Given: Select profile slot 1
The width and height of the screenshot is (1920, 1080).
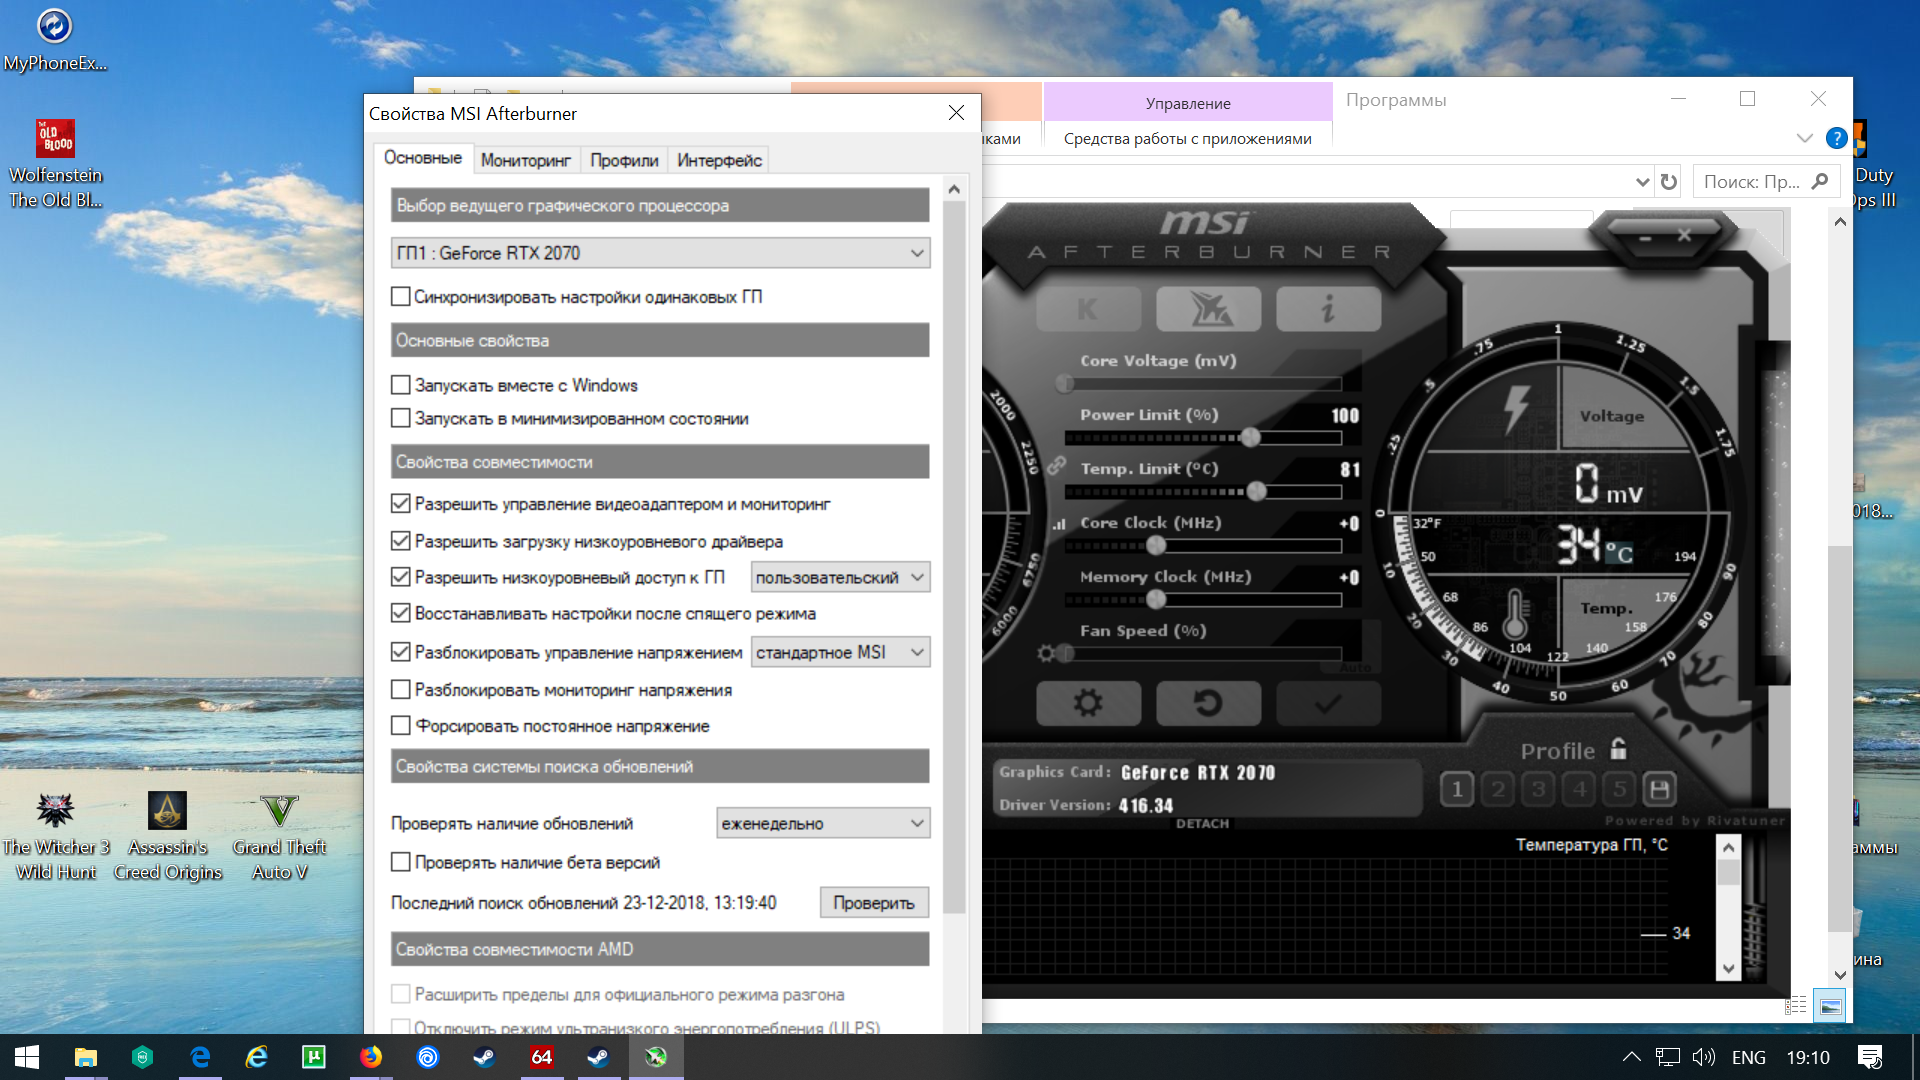Looking at the screenshot, I should point(1457,790).
